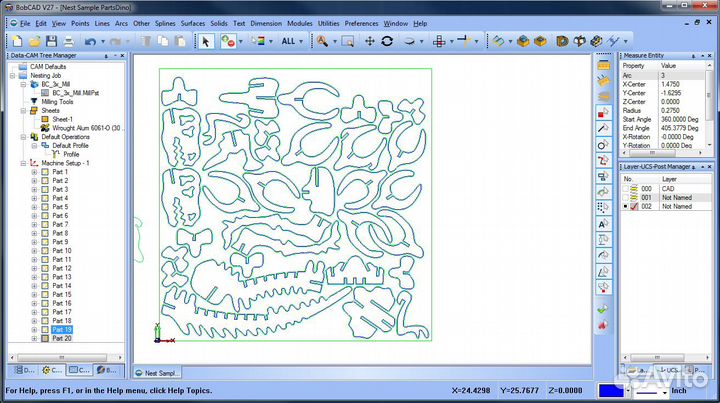Screen dimensions: 720x403
Task: Activate the Select arrow cursor tool
Action: (205, 41)
